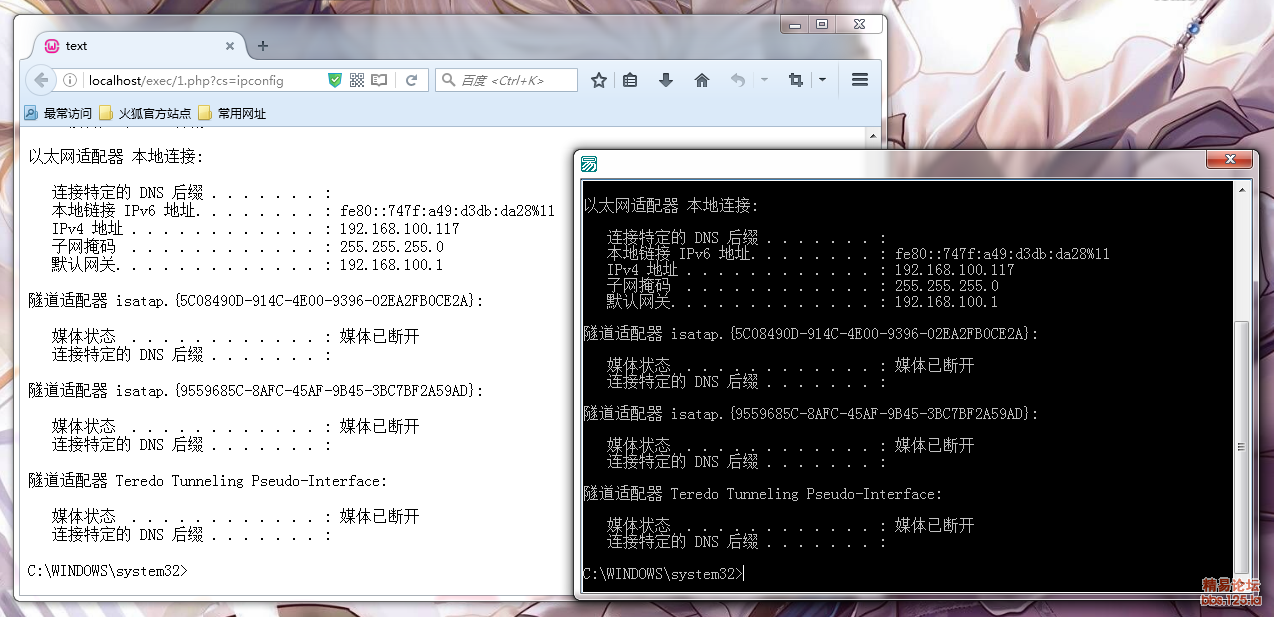Viewport: 1274px width, 617px height.
Task: Close the Firefox window
Action: [x=860, y=23]
